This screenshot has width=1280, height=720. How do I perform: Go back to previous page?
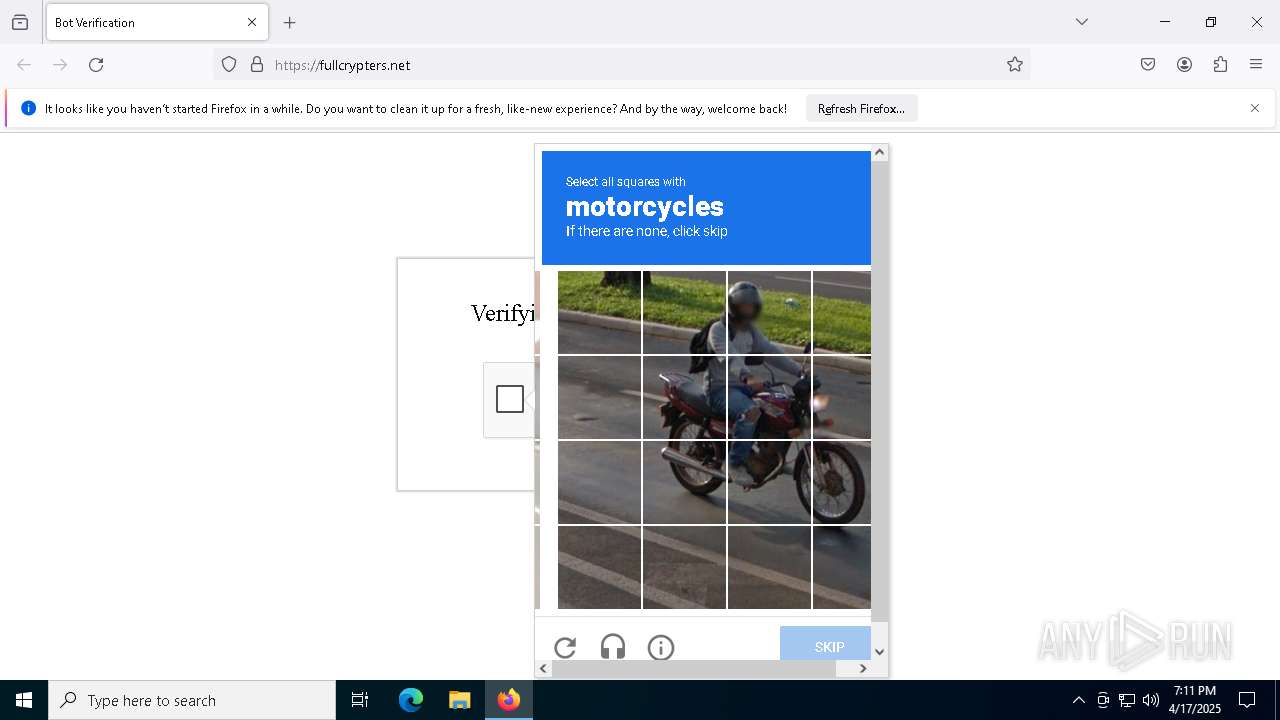(x=24, y=65)
